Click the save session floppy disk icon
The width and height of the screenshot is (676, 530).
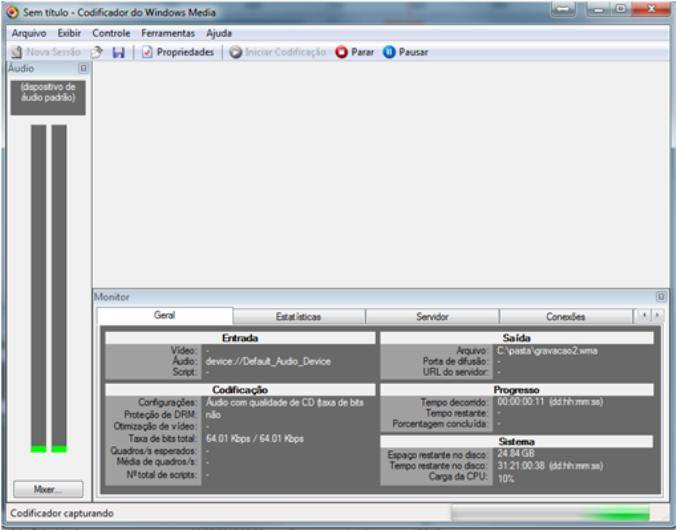point(118,52)
